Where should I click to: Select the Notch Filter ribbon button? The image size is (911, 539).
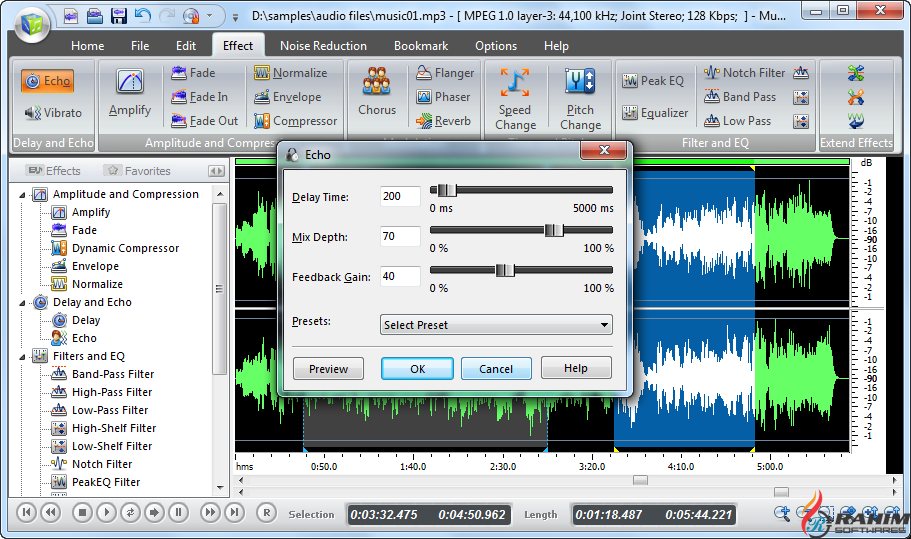click(x=744, y=73)
